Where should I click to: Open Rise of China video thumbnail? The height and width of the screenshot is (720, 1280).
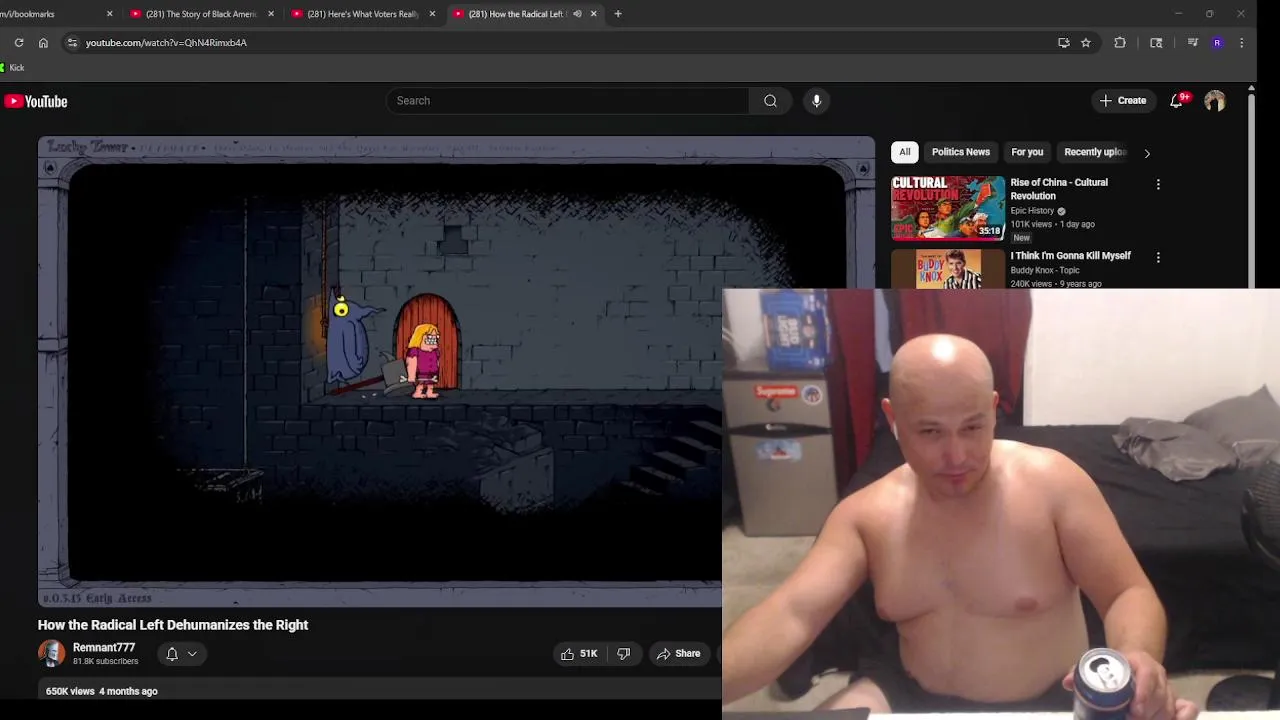[x=948, y=208]
